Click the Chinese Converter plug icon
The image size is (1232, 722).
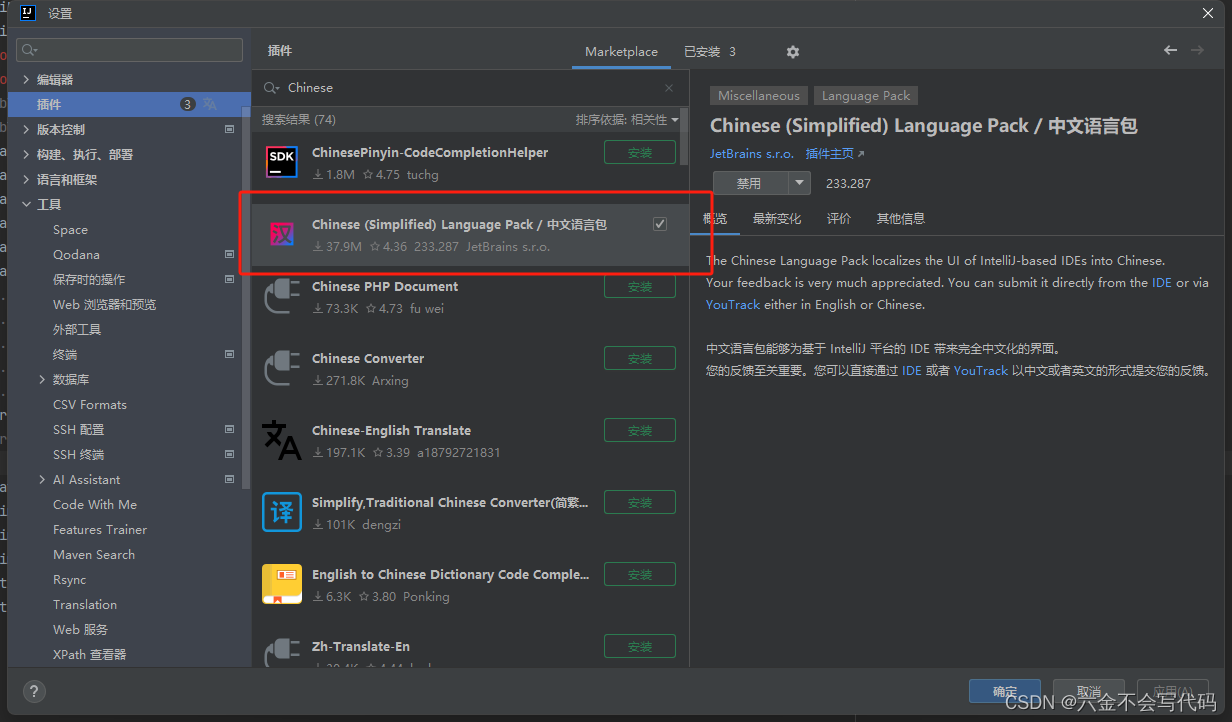tap(282, 369)
